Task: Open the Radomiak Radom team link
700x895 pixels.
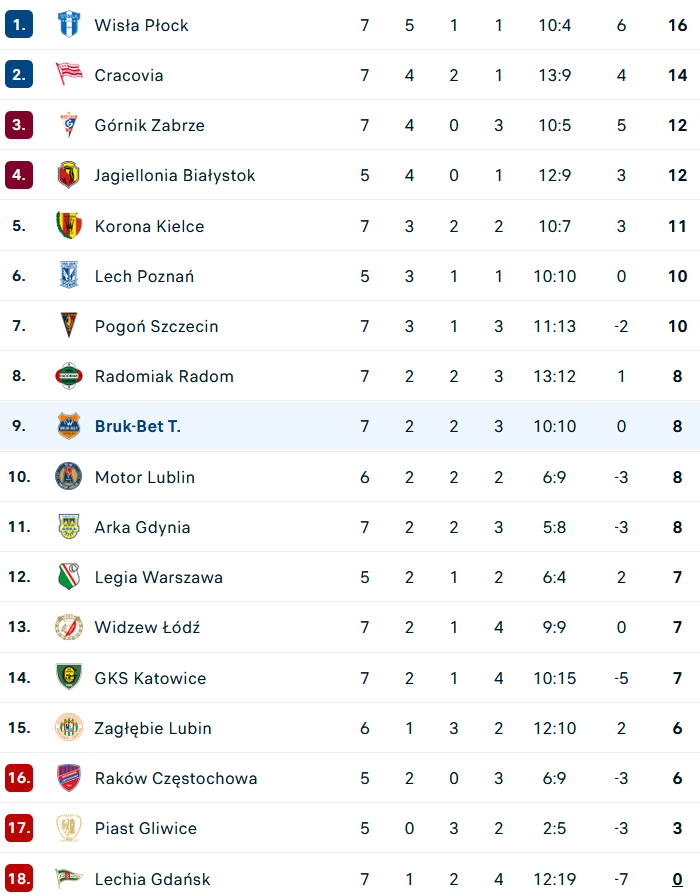Action: pos(164,376)
